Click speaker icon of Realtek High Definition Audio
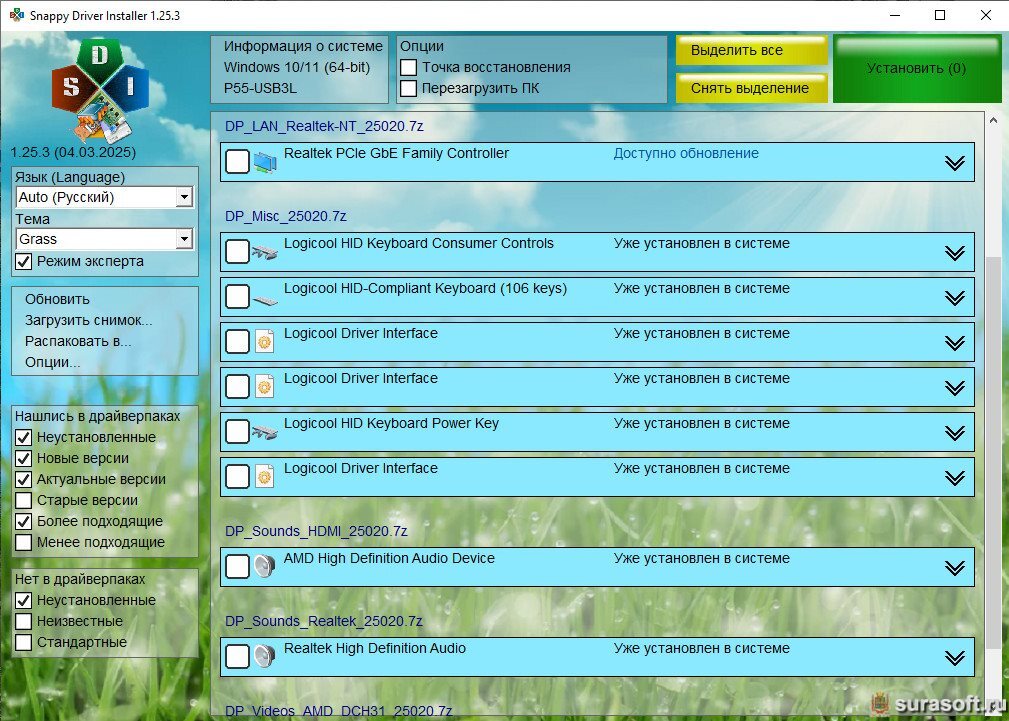 264,657
